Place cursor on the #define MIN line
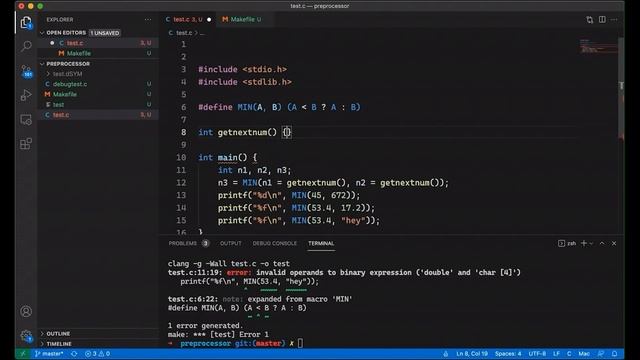 click(x=279, y=107)
